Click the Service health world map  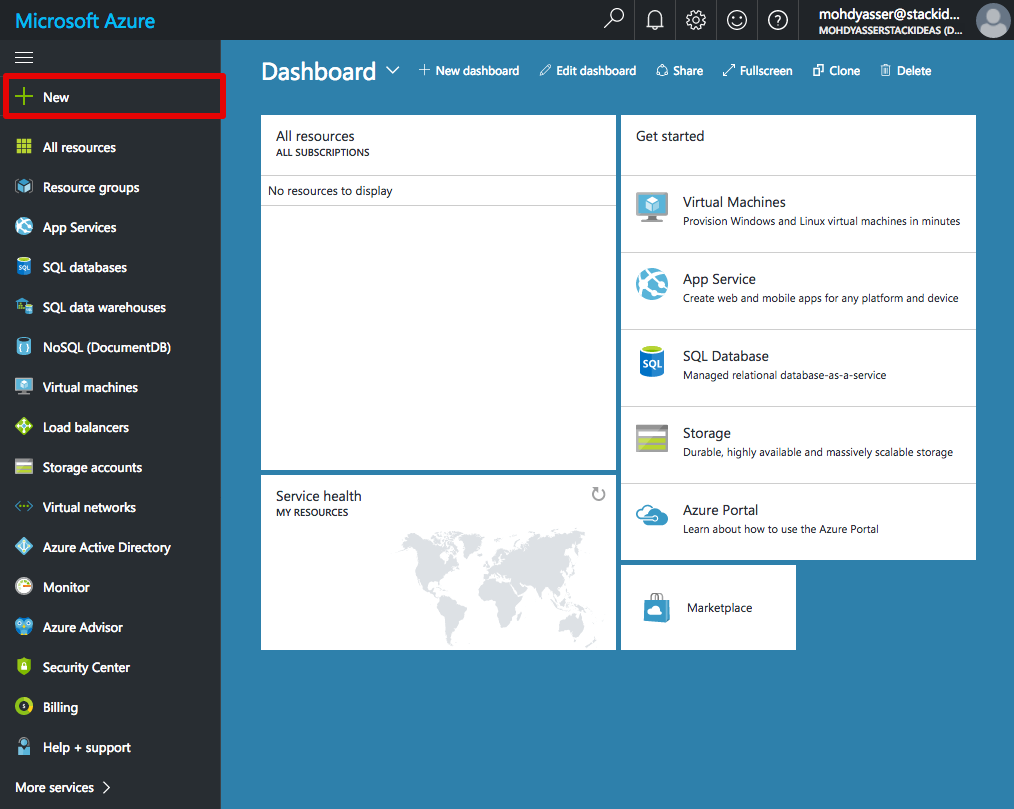(x=501, y=585)
